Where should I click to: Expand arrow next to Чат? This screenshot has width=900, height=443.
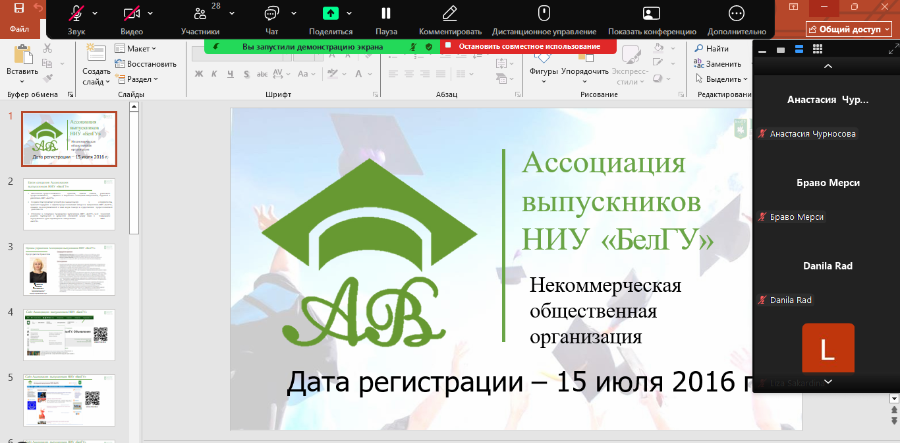pyautogui.click(x=294, y=13)
